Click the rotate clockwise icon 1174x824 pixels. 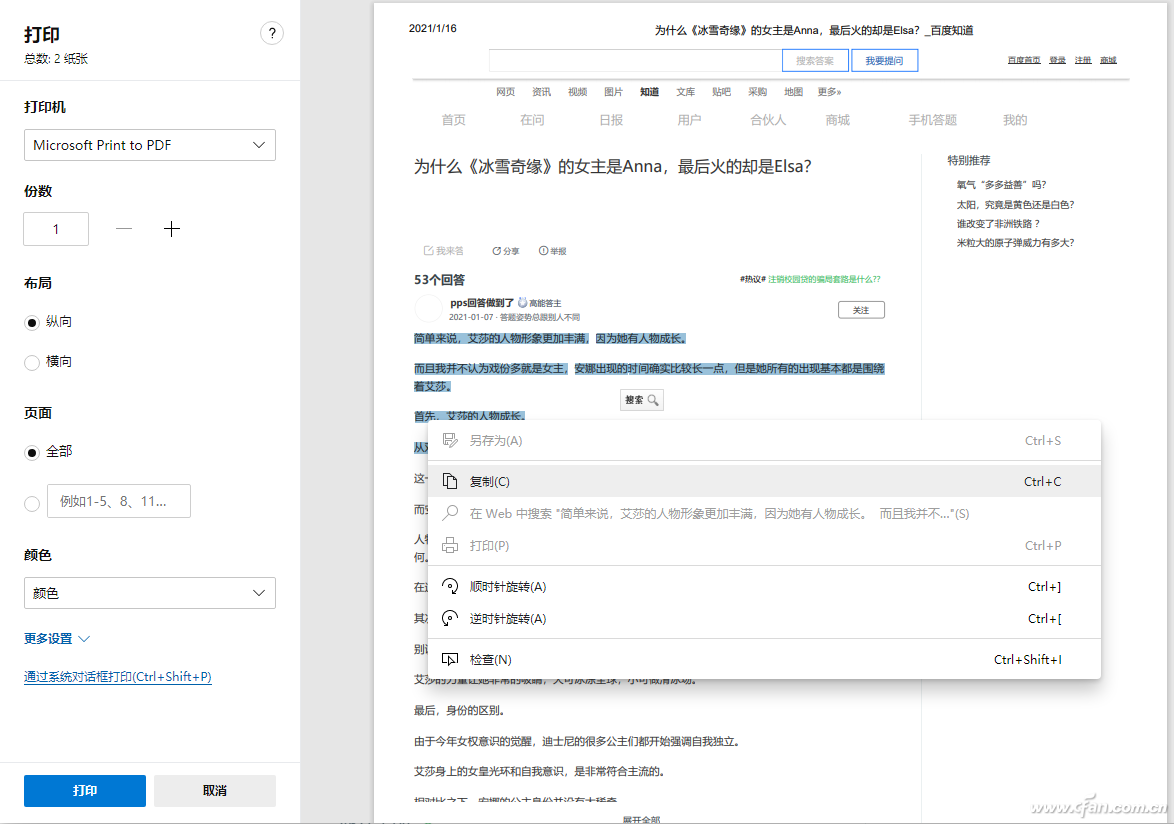[450, 586]
